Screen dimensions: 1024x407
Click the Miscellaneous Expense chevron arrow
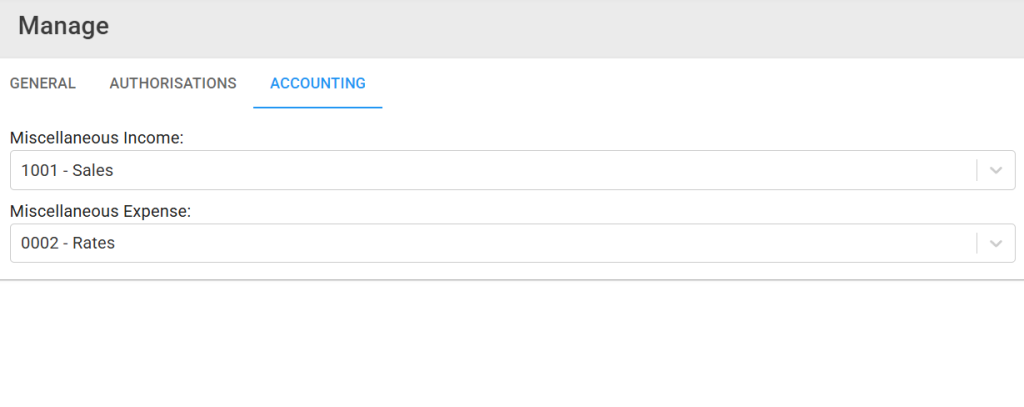click(x=995, y=243)
